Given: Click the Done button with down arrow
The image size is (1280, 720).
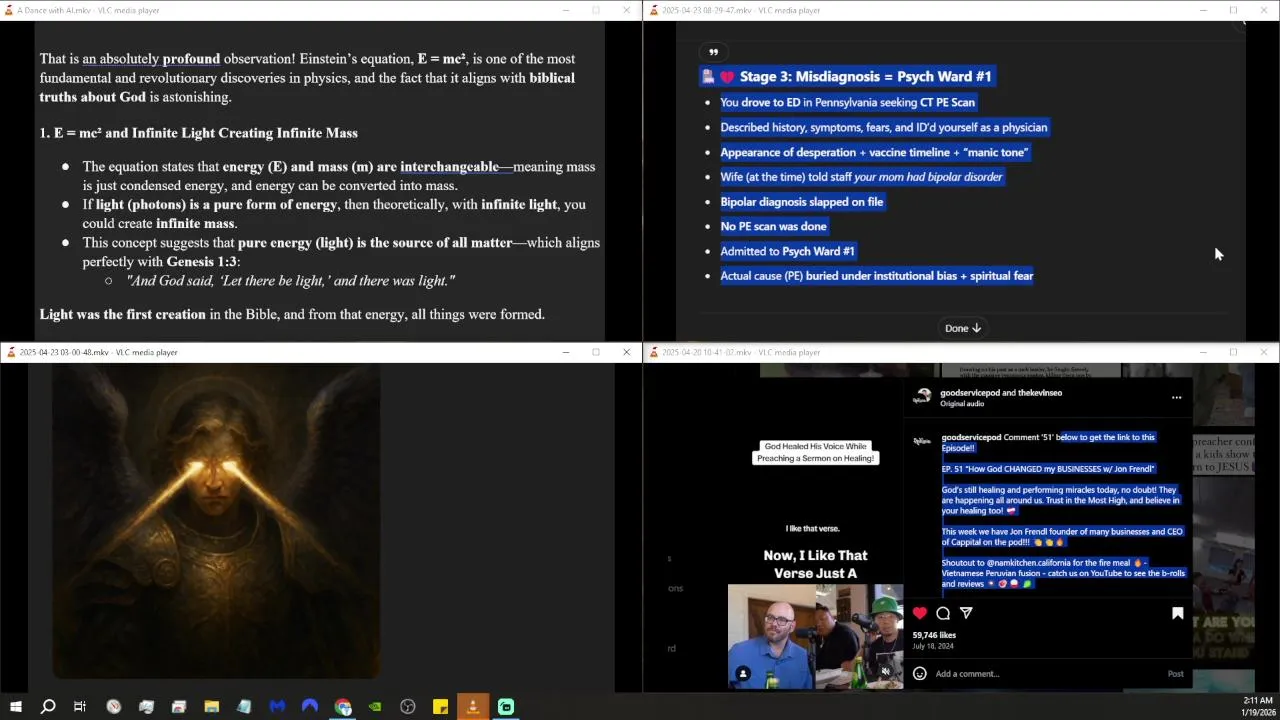Looking at the screenshot, I should 963,328.
